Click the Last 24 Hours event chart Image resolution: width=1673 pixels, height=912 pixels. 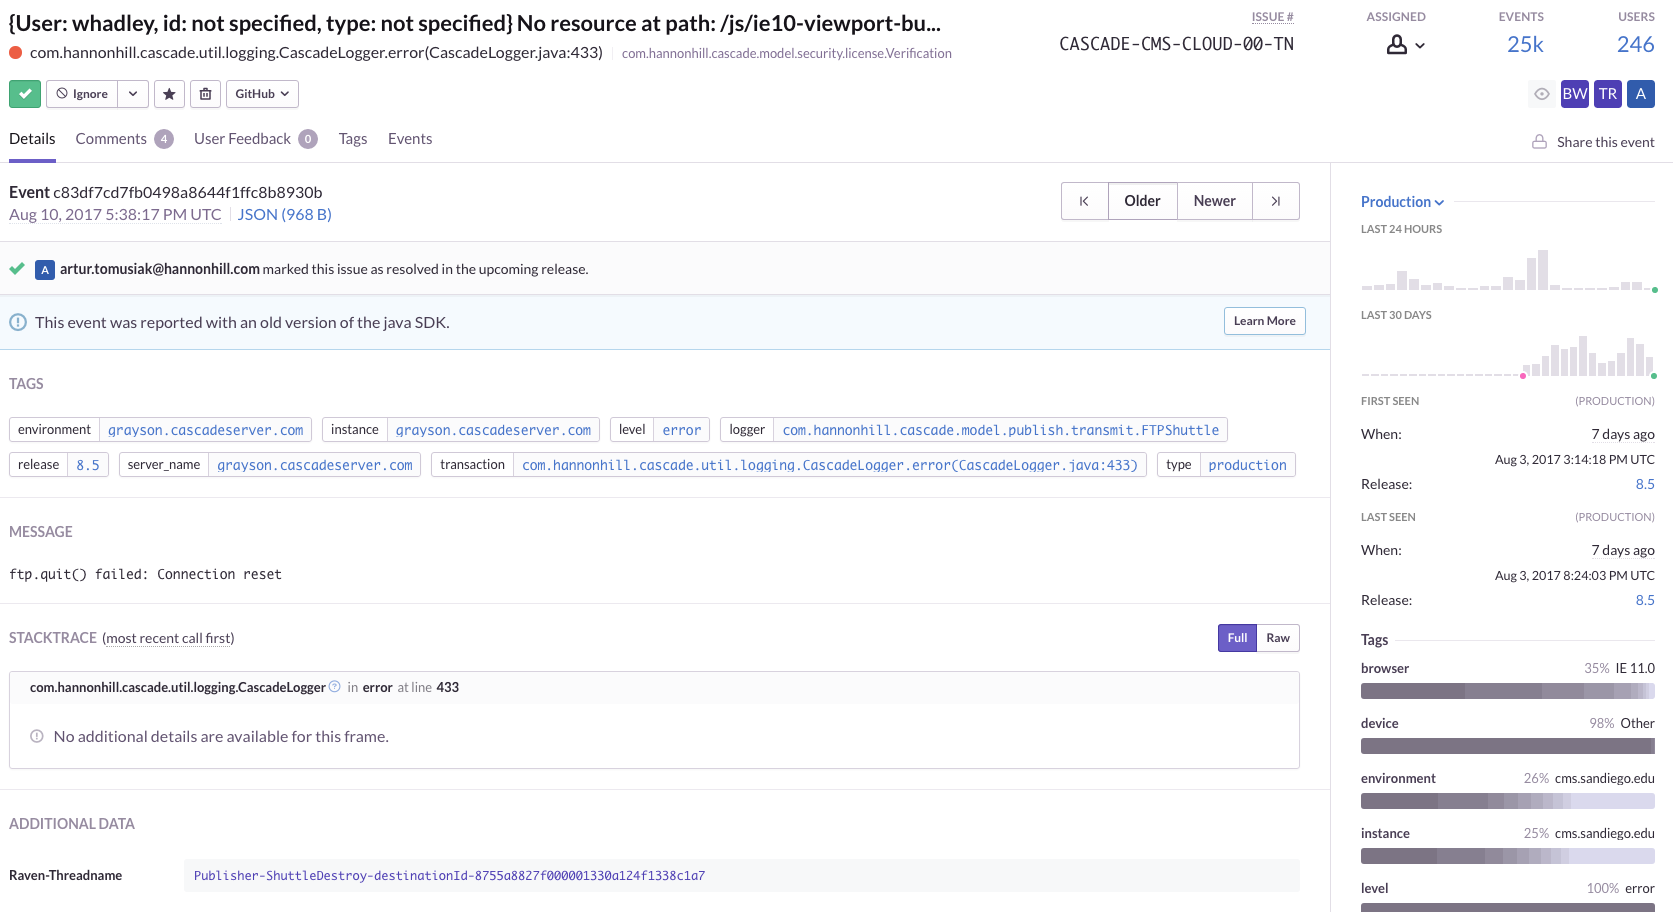point(1508,270)
